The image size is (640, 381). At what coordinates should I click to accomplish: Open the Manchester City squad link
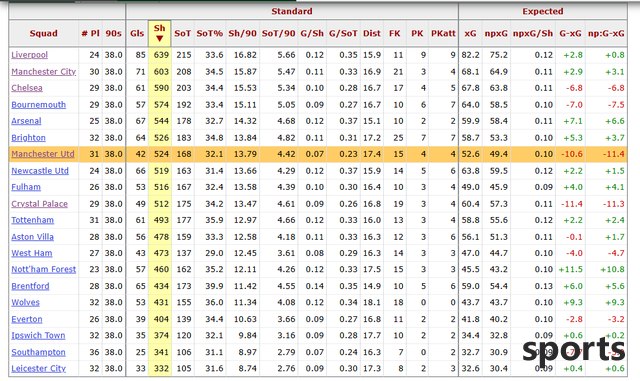coord(44,72)
